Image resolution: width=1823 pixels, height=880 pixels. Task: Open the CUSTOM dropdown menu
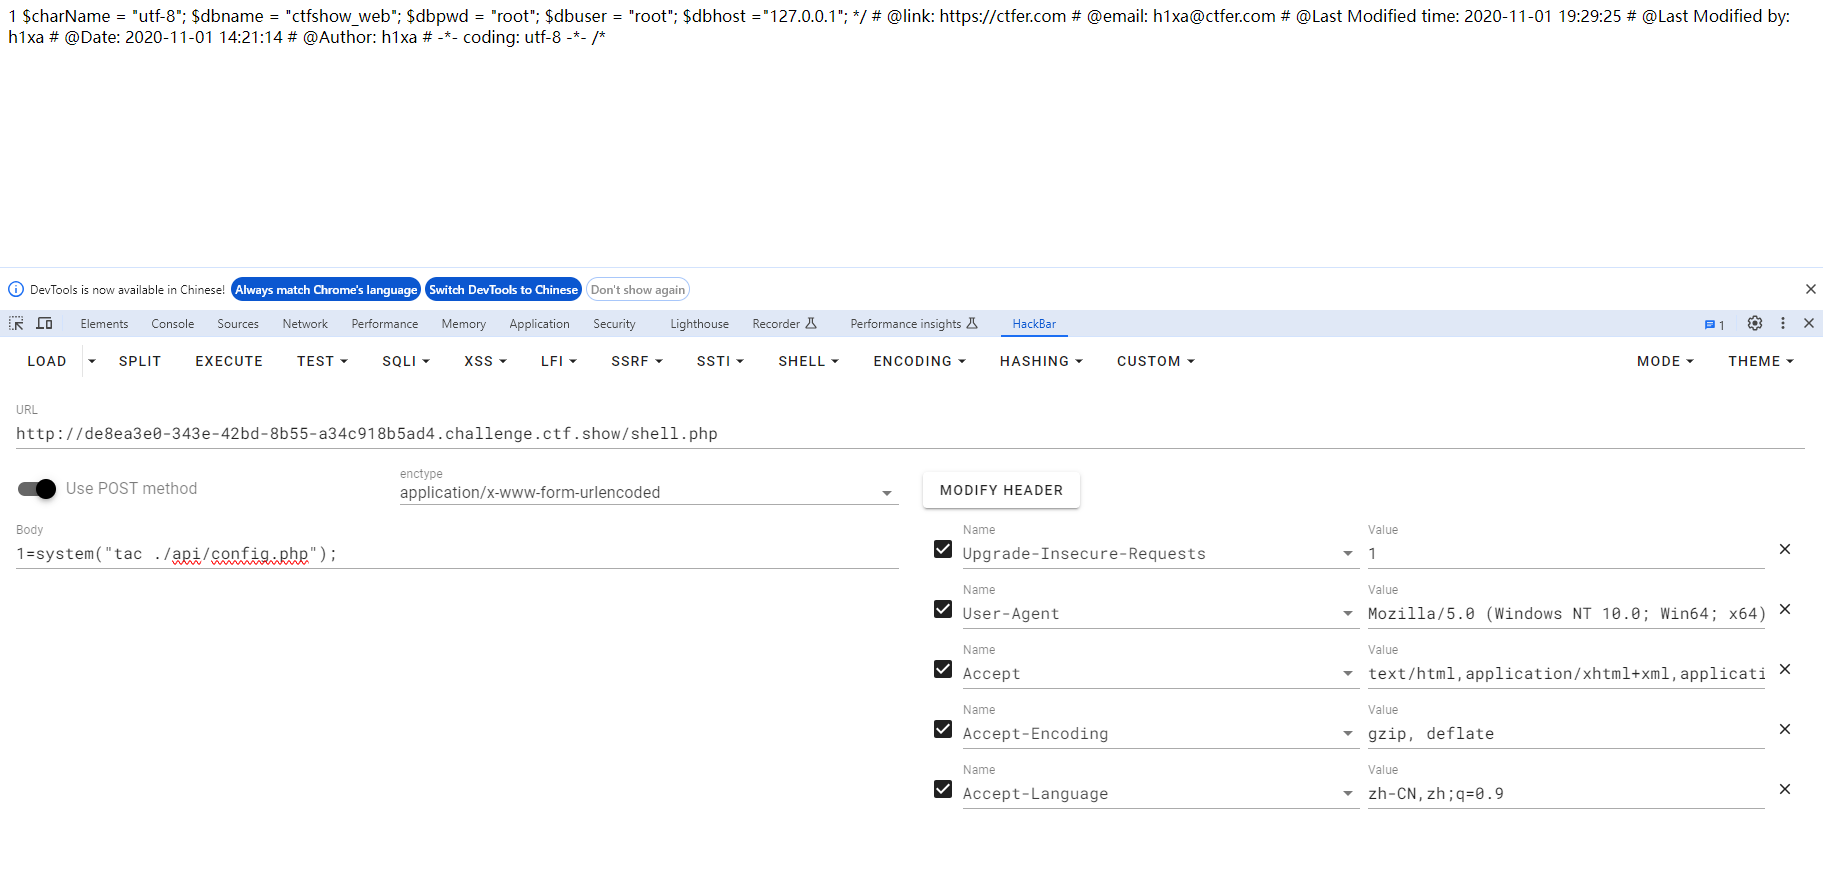pyautogui.click(x=1156, y=361)
